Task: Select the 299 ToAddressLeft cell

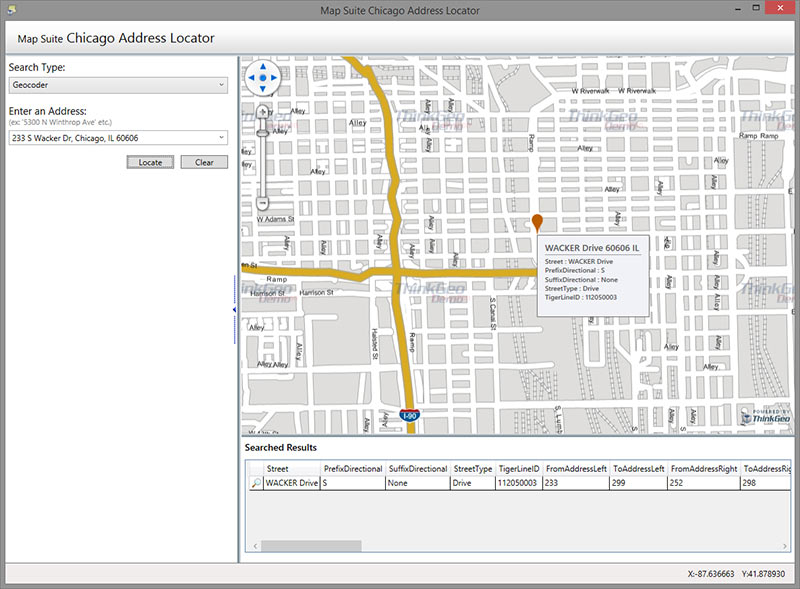Action: click(639, 483)
